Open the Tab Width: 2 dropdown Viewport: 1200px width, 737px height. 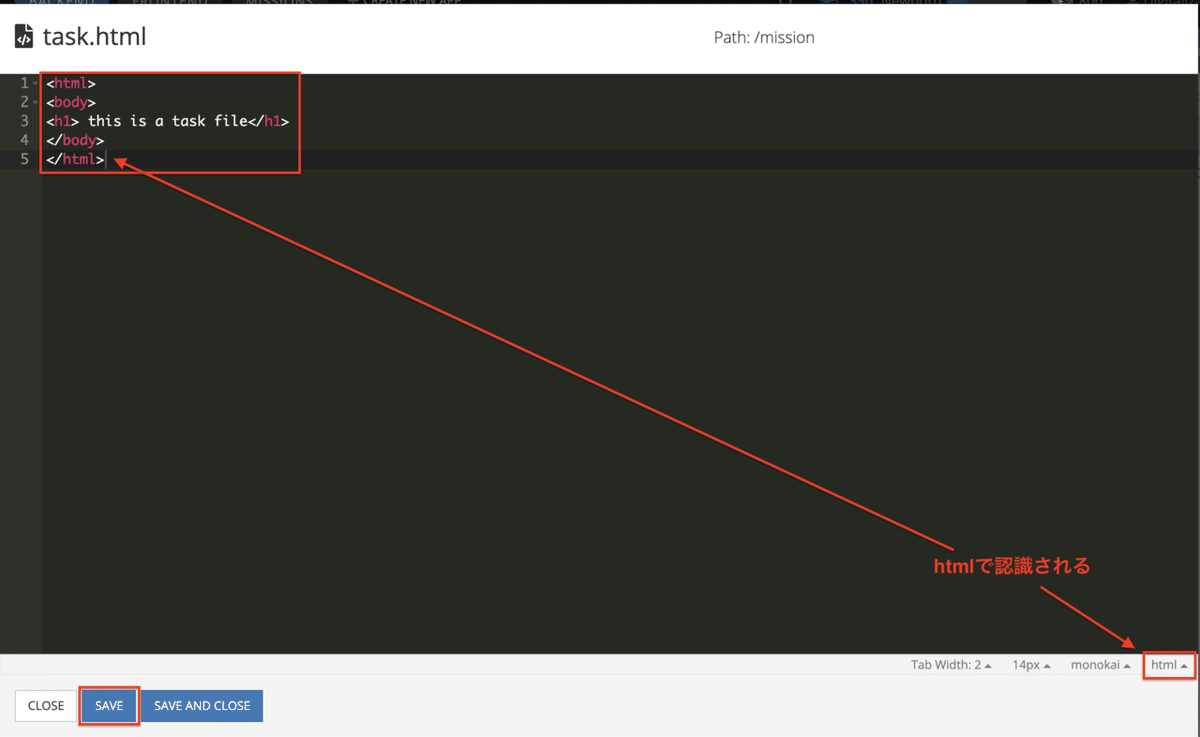[x=951, y=665]
